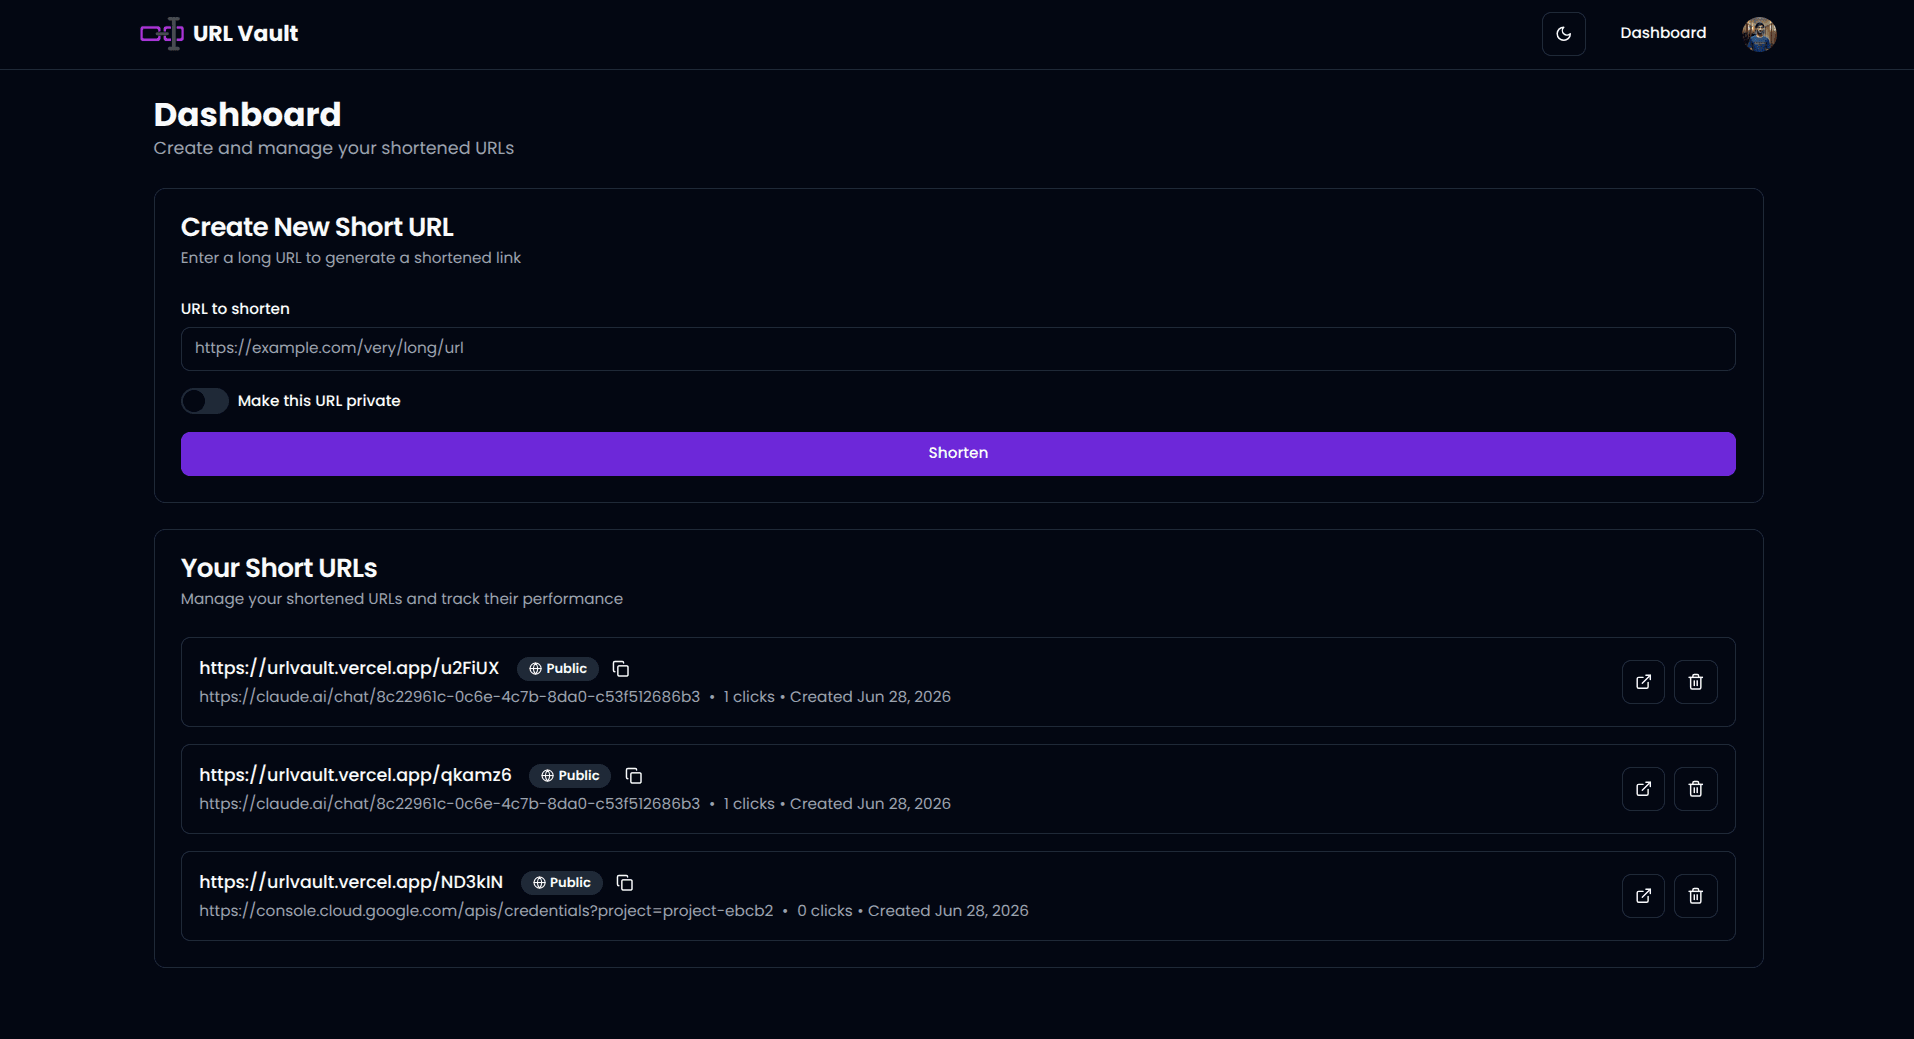Go to Dashboard in the header

1663,33
